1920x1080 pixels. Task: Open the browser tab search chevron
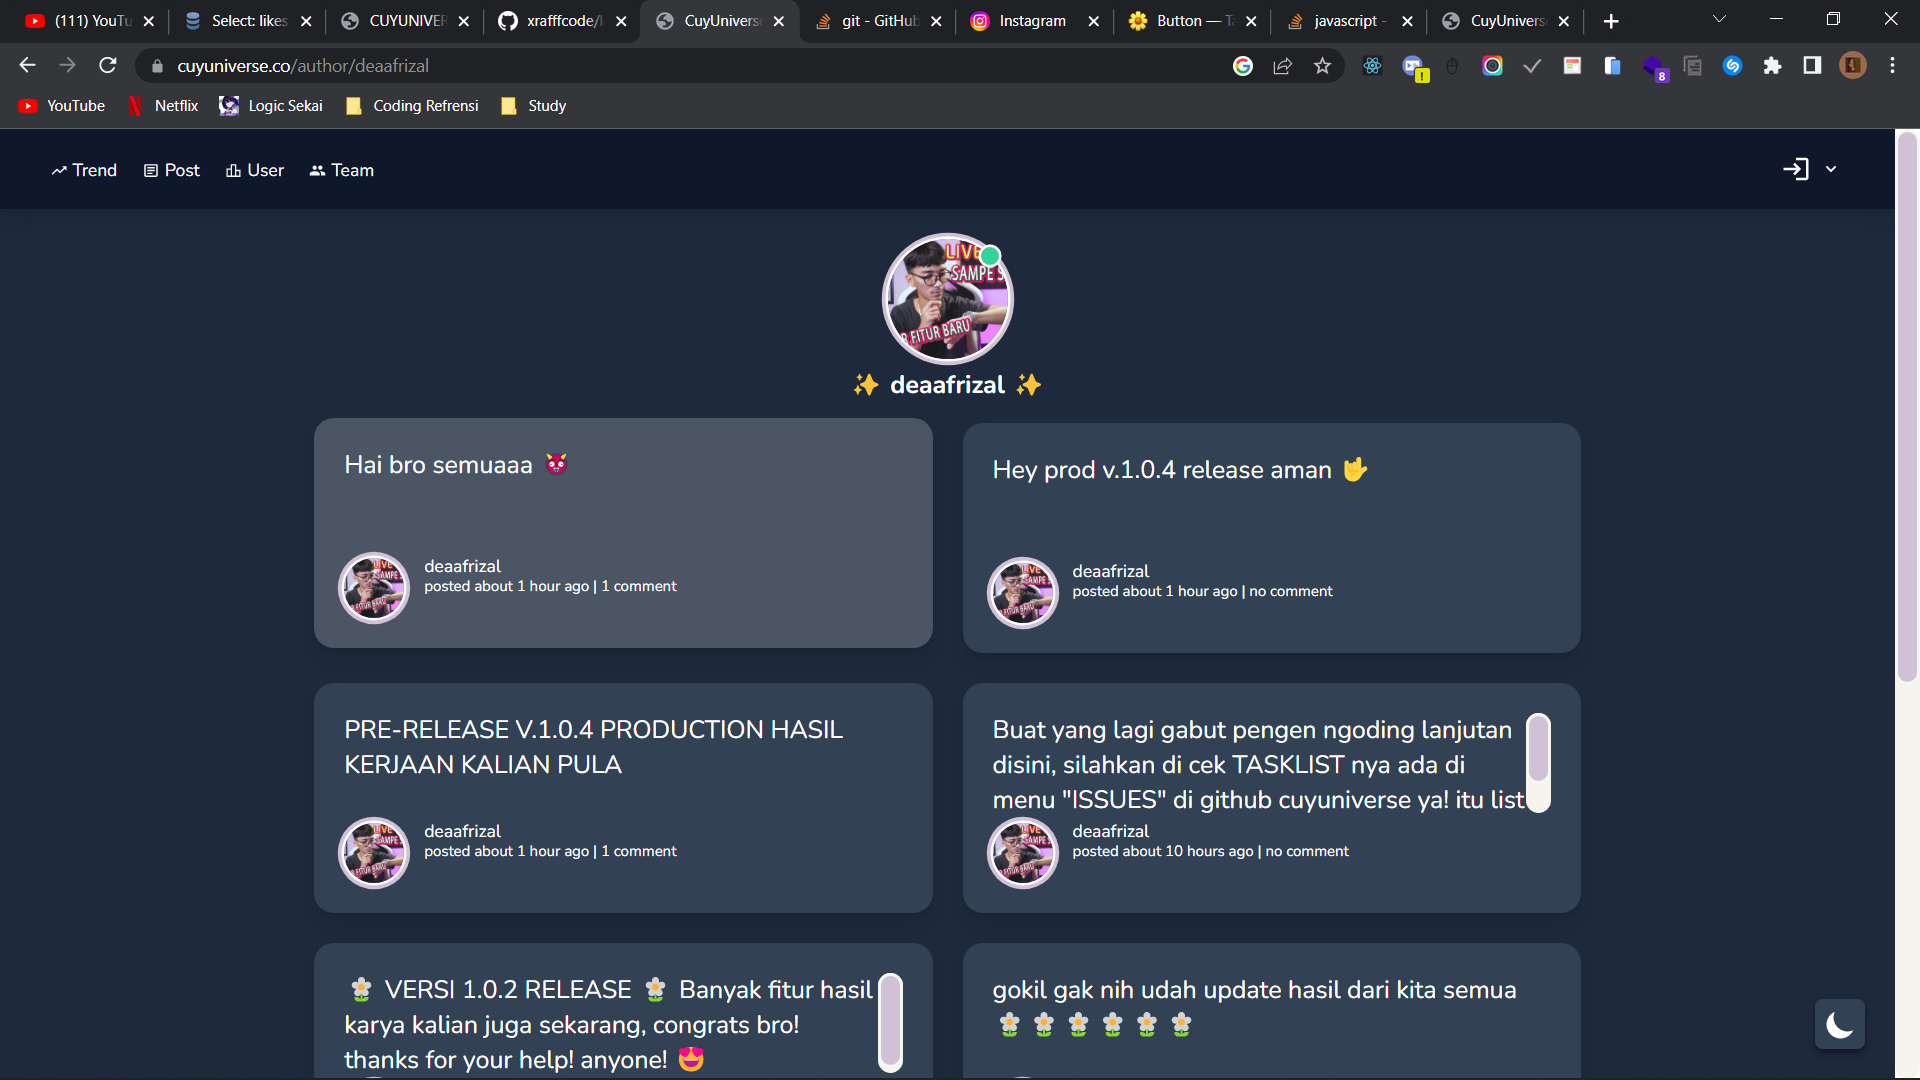coord(1719,19)
